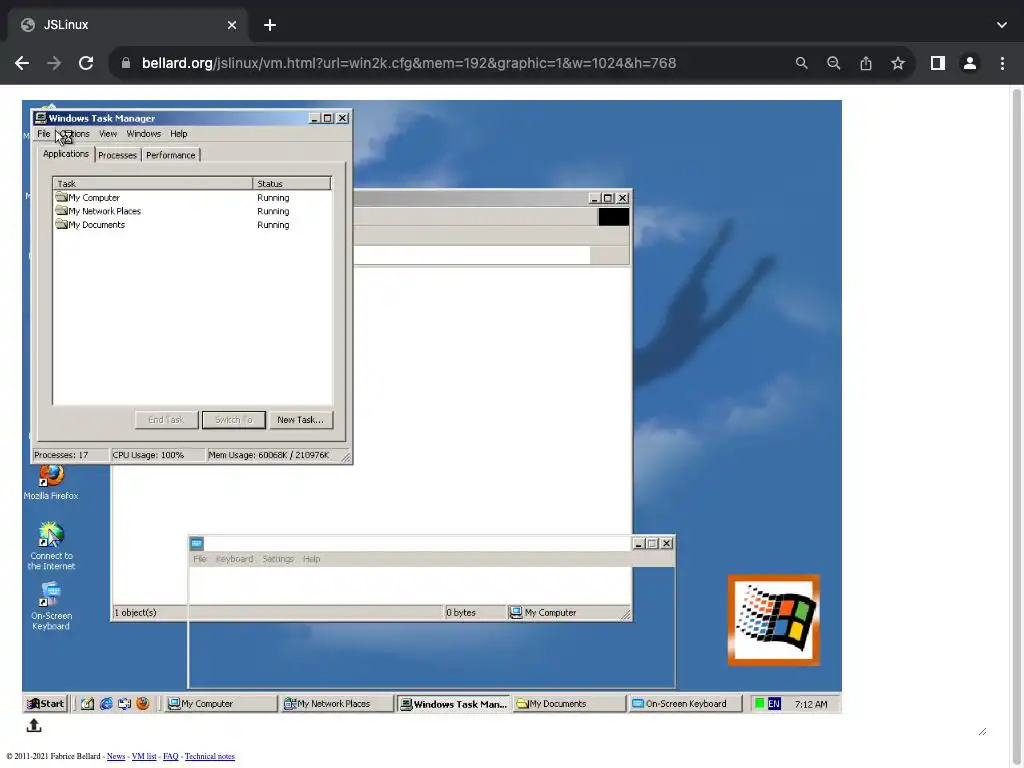
Task: Click the Windows Task Manager taskbar button
Action: [x=453, y=704]
